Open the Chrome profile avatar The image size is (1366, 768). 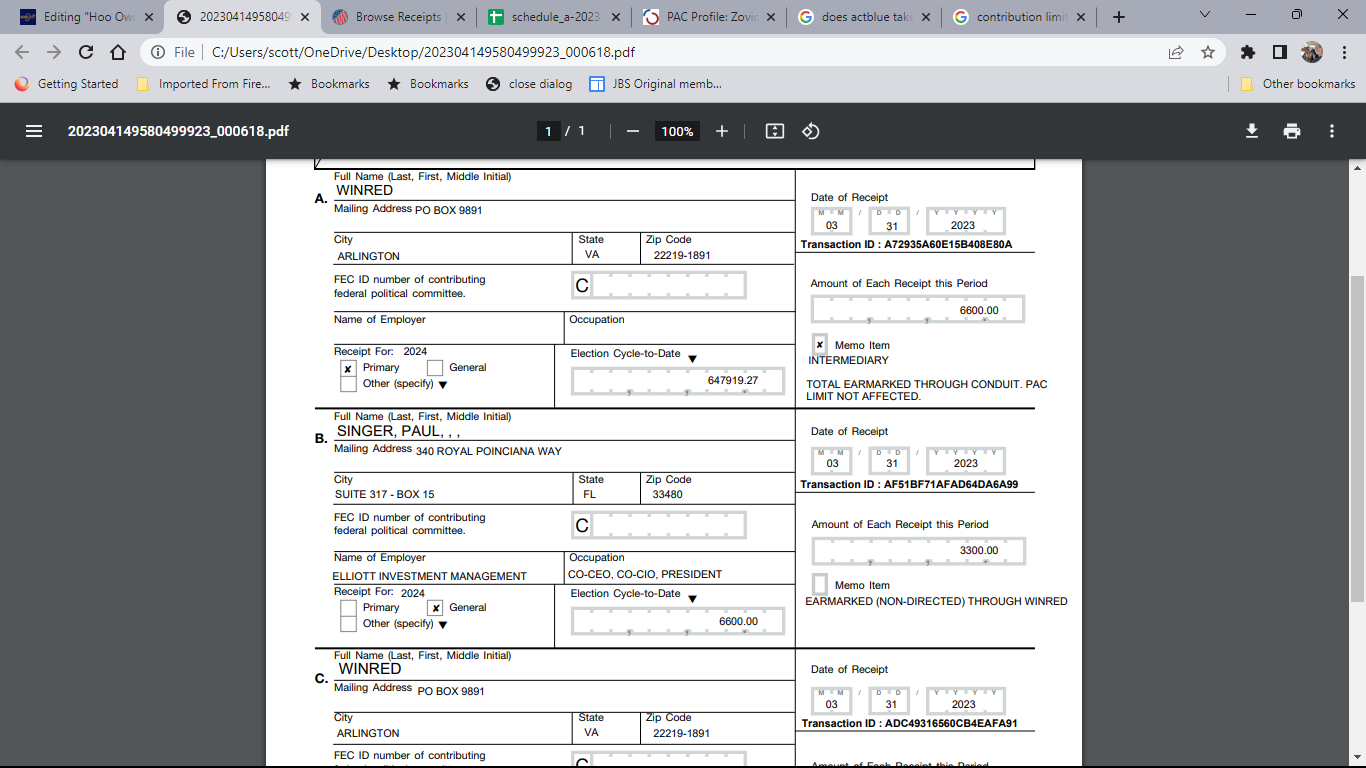pos(1312,52)
